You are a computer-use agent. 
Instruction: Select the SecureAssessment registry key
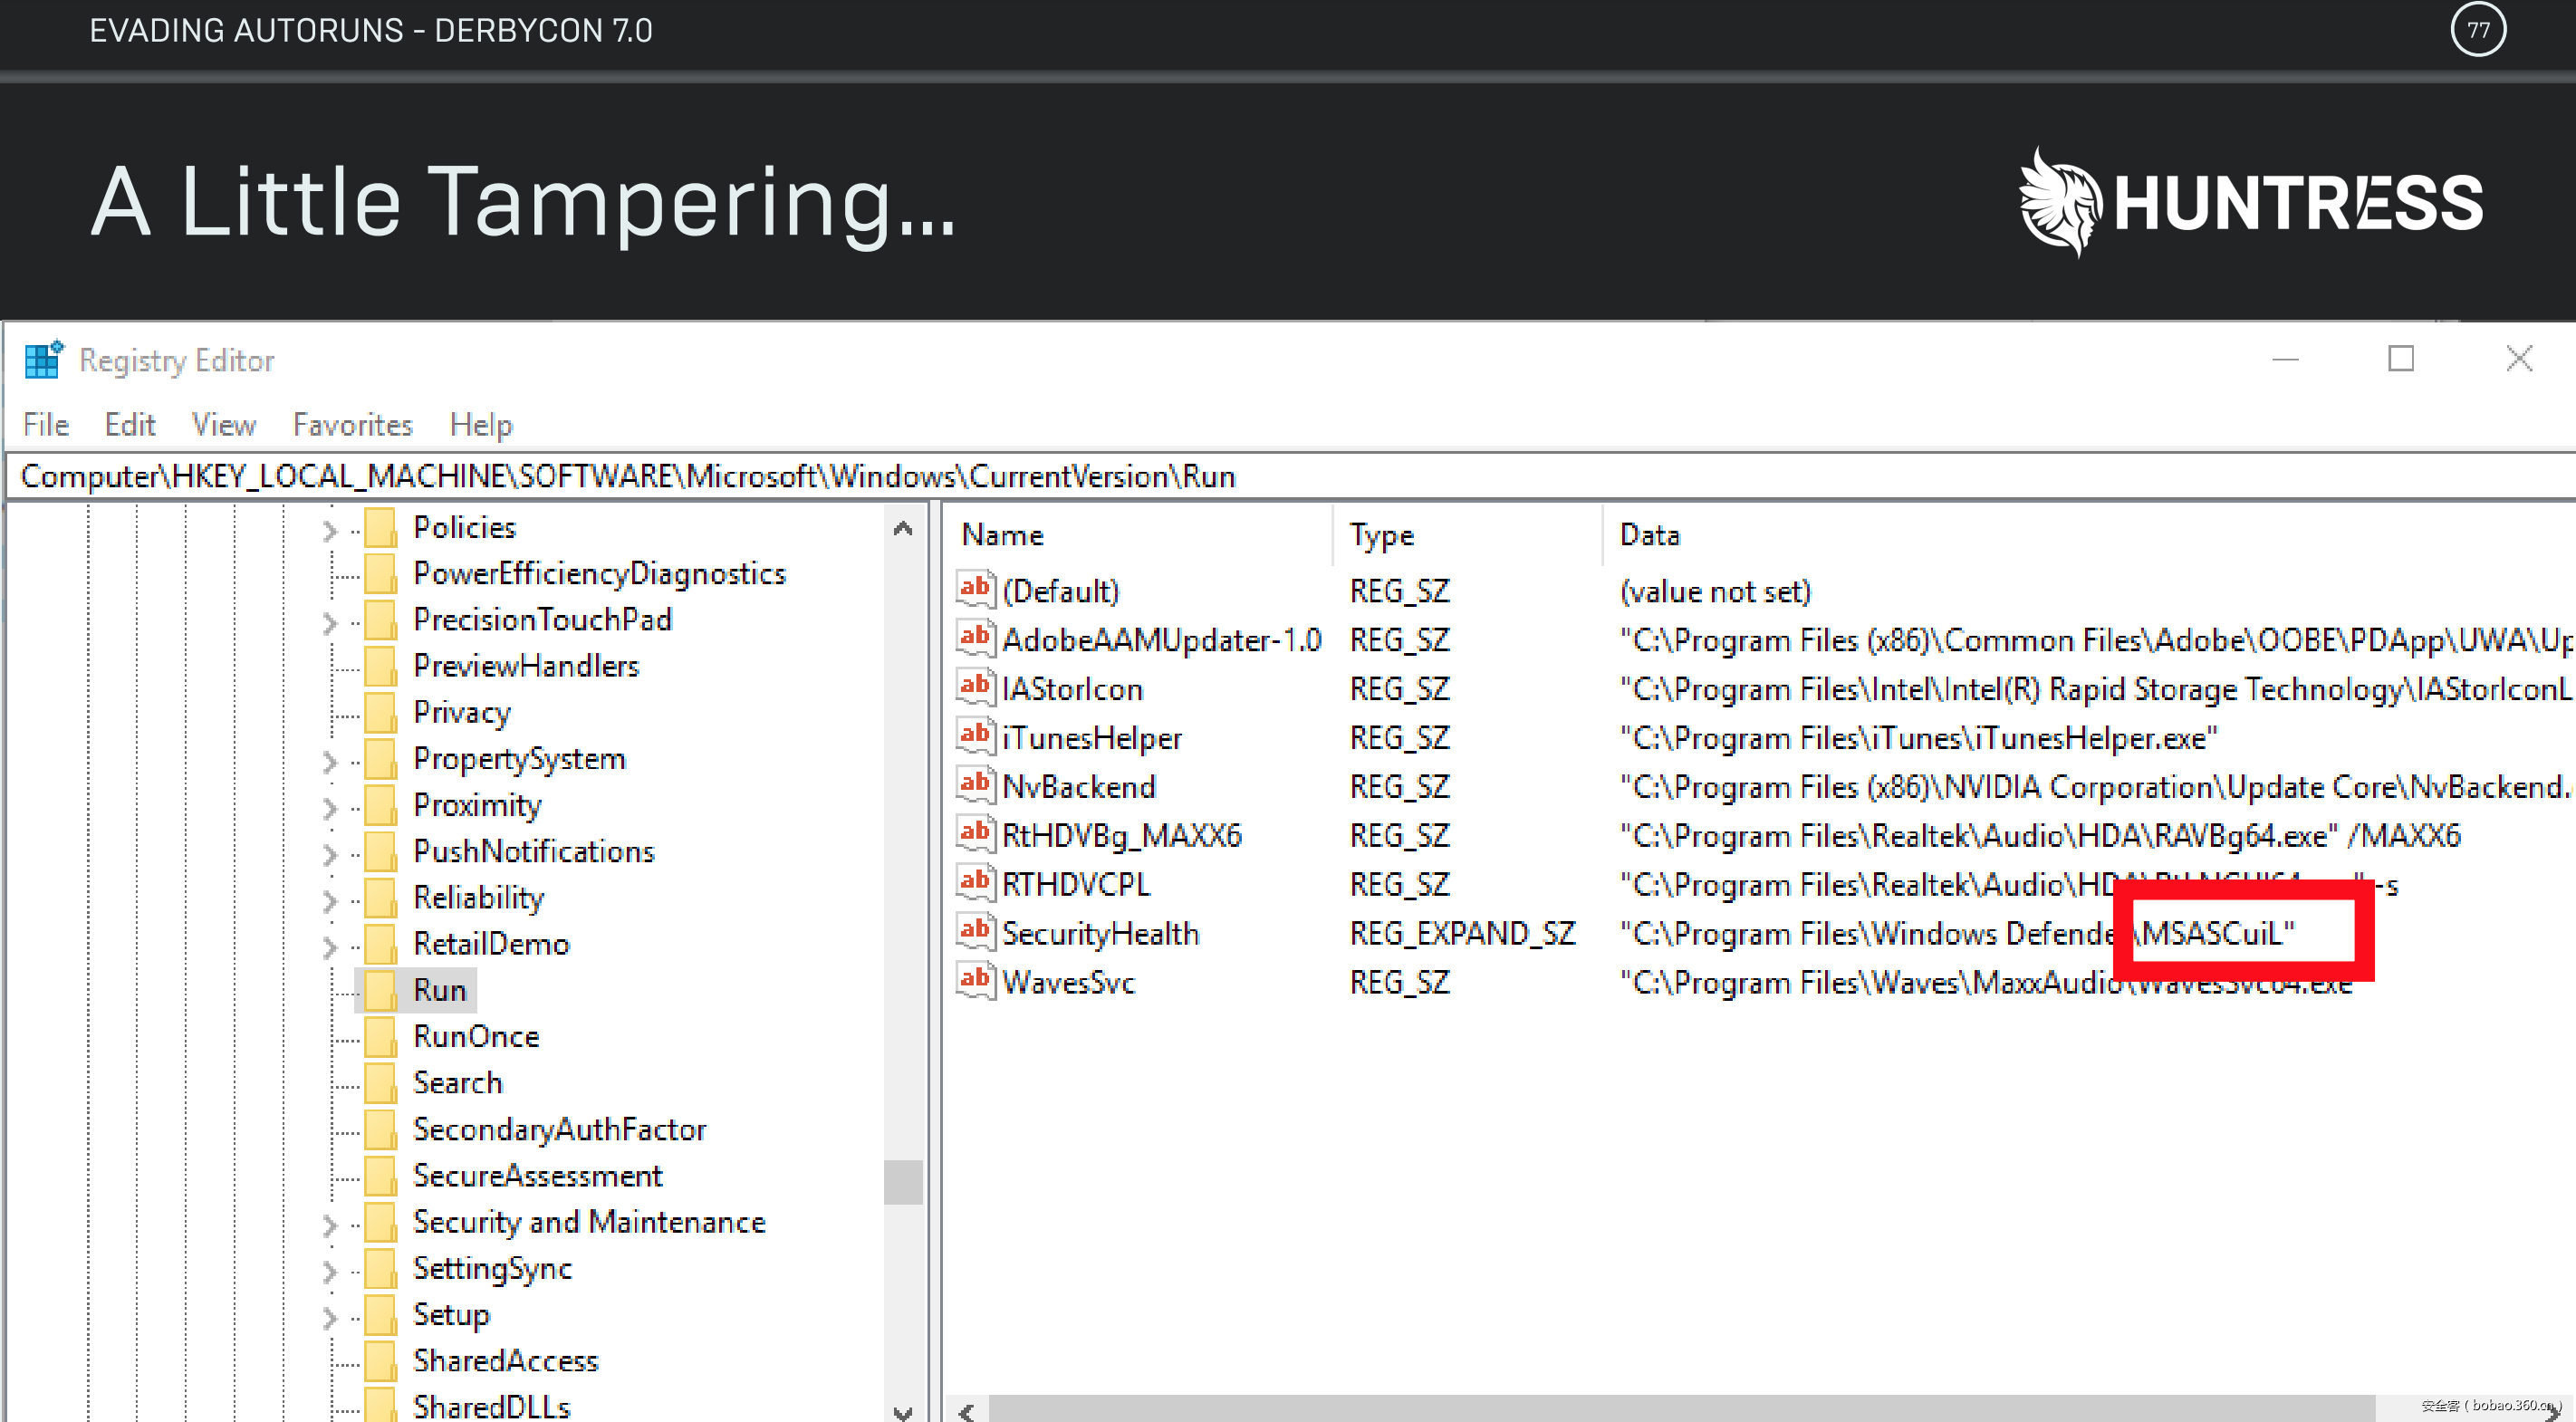pos(537,1175)
